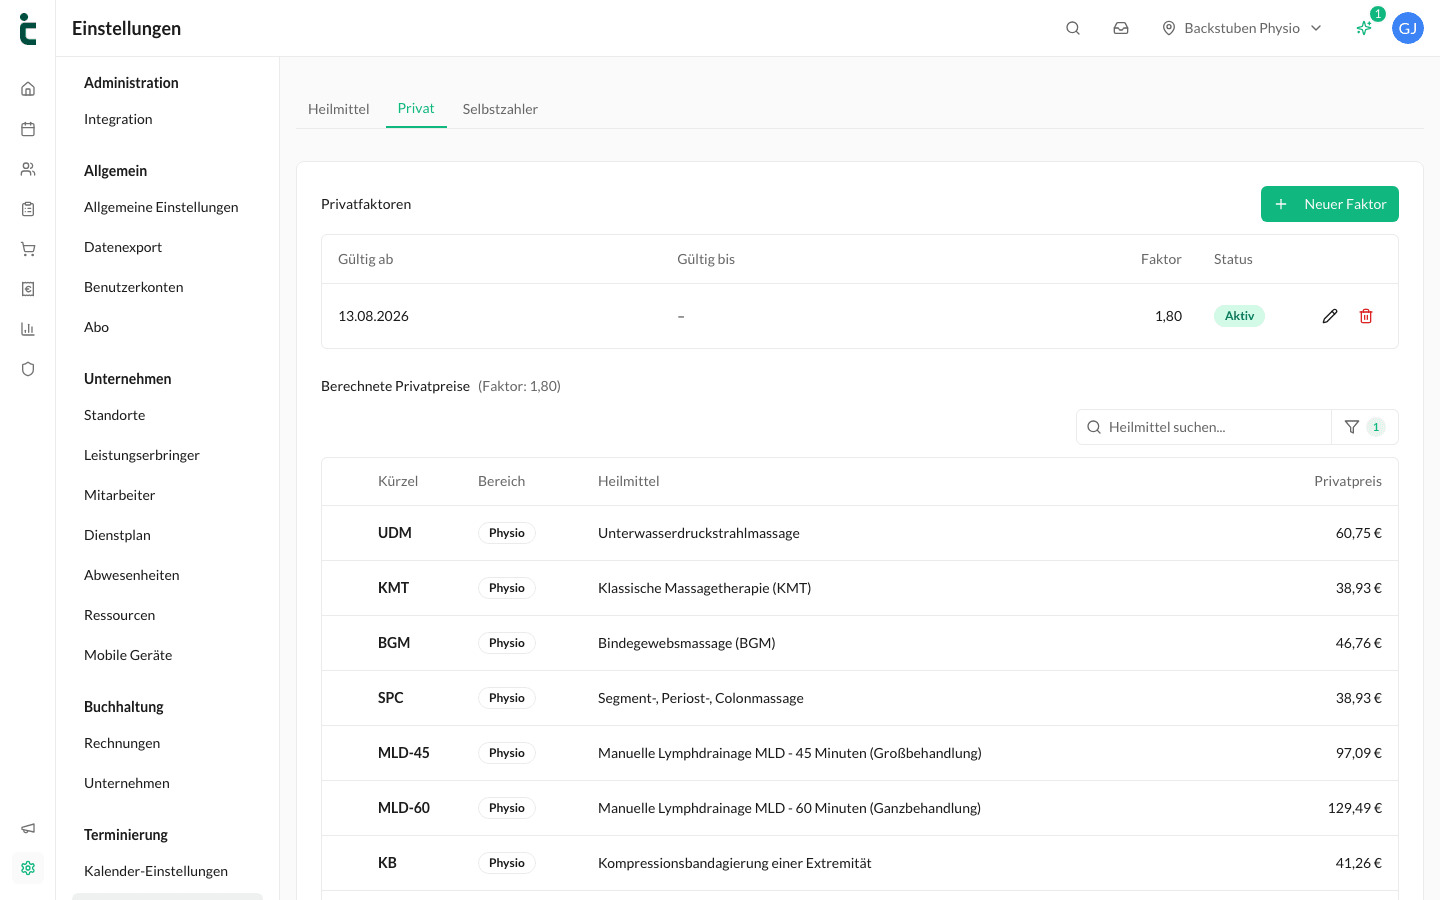Open Mitarbeiter settings
Screen dimensions: 1440x900
[x=120, y=495]
